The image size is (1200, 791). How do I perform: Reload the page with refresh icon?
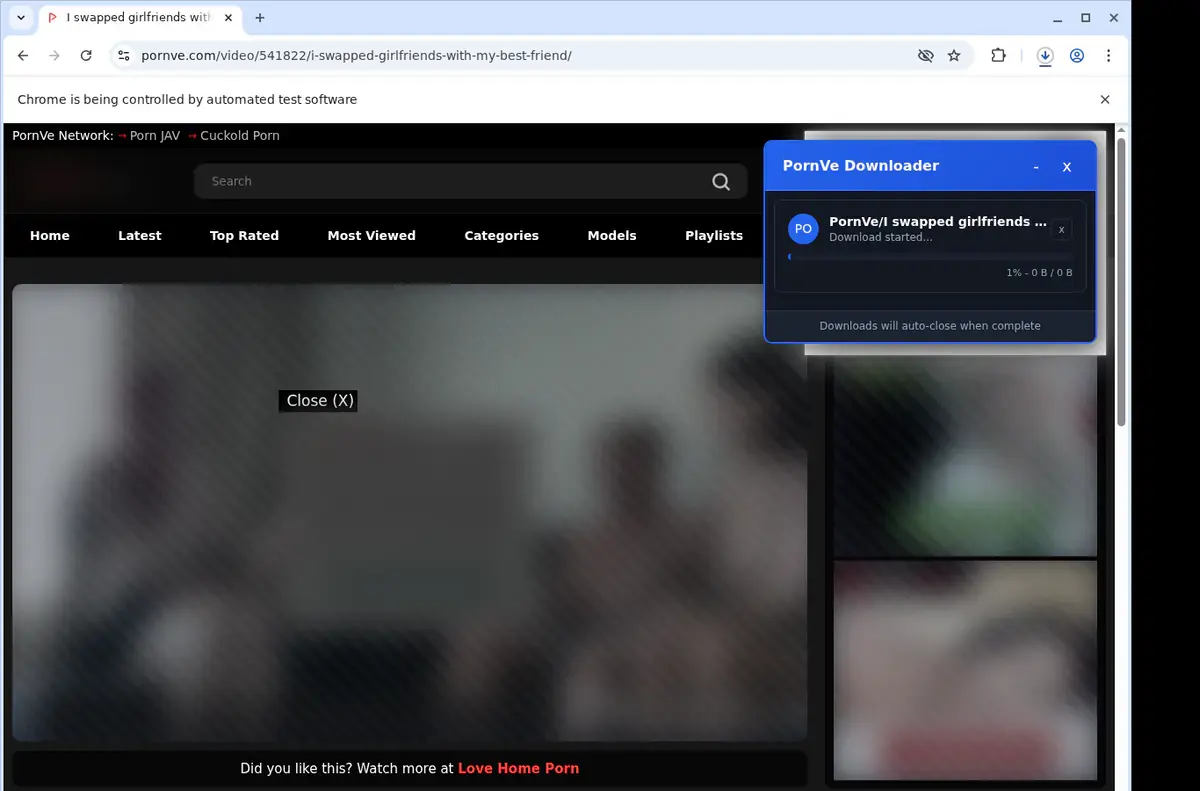pyautogui.click(x=86, y=56)
